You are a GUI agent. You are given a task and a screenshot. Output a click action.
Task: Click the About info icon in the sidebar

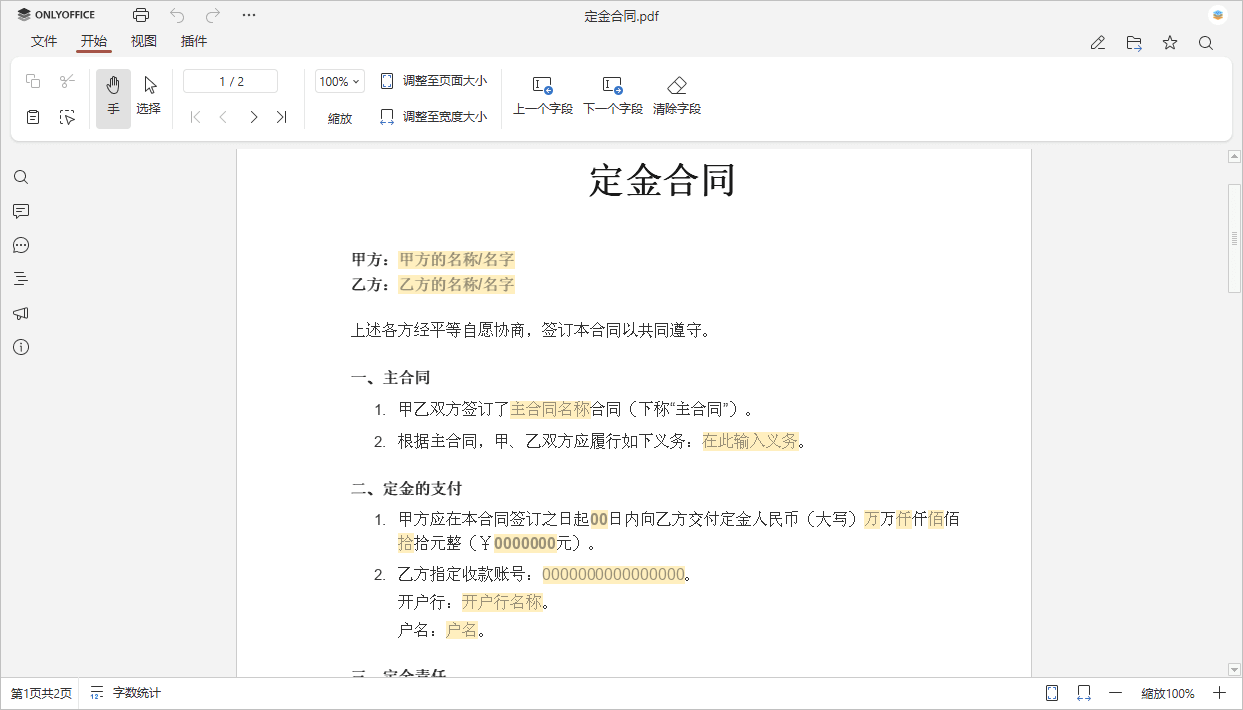tap(20, 347)
